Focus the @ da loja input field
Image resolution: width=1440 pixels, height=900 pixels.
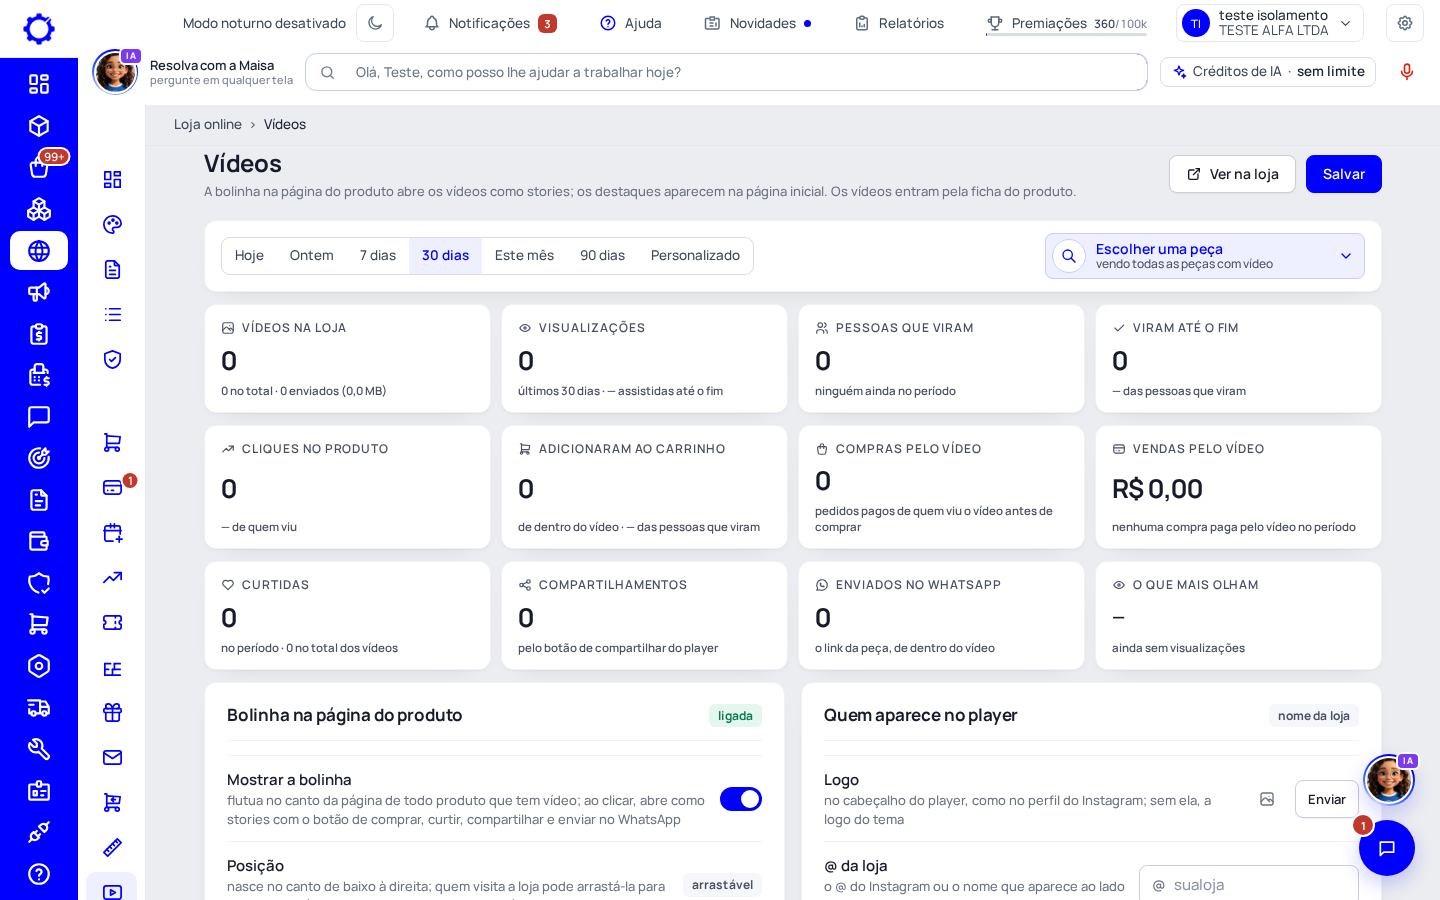tap(1249, 885)
